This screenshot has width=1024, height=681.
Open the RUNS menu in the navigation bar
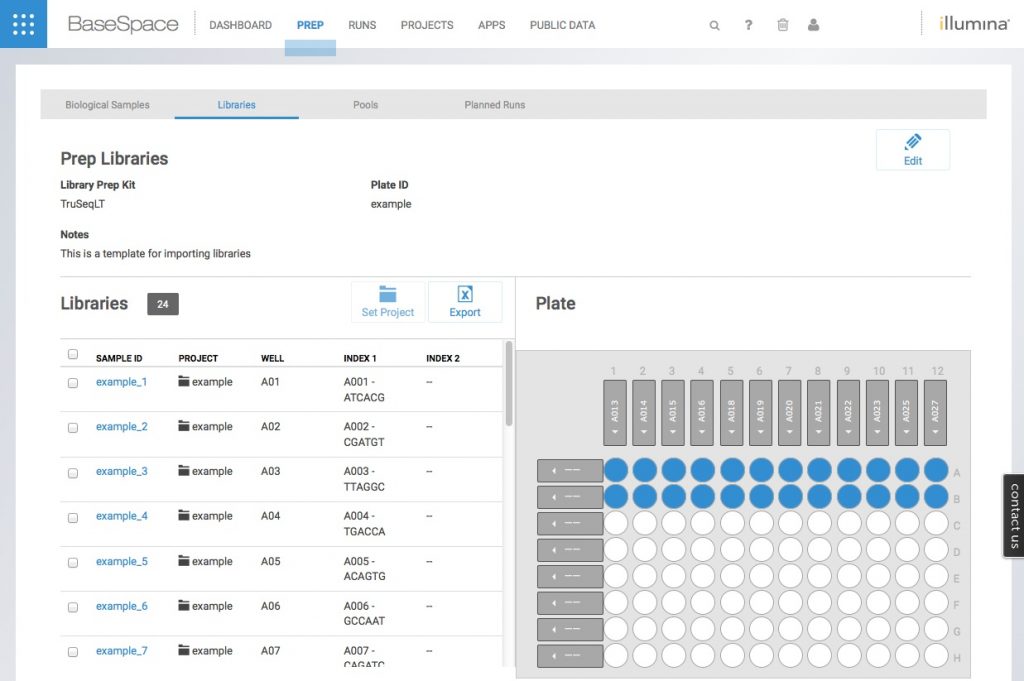[x=362, y=25]
